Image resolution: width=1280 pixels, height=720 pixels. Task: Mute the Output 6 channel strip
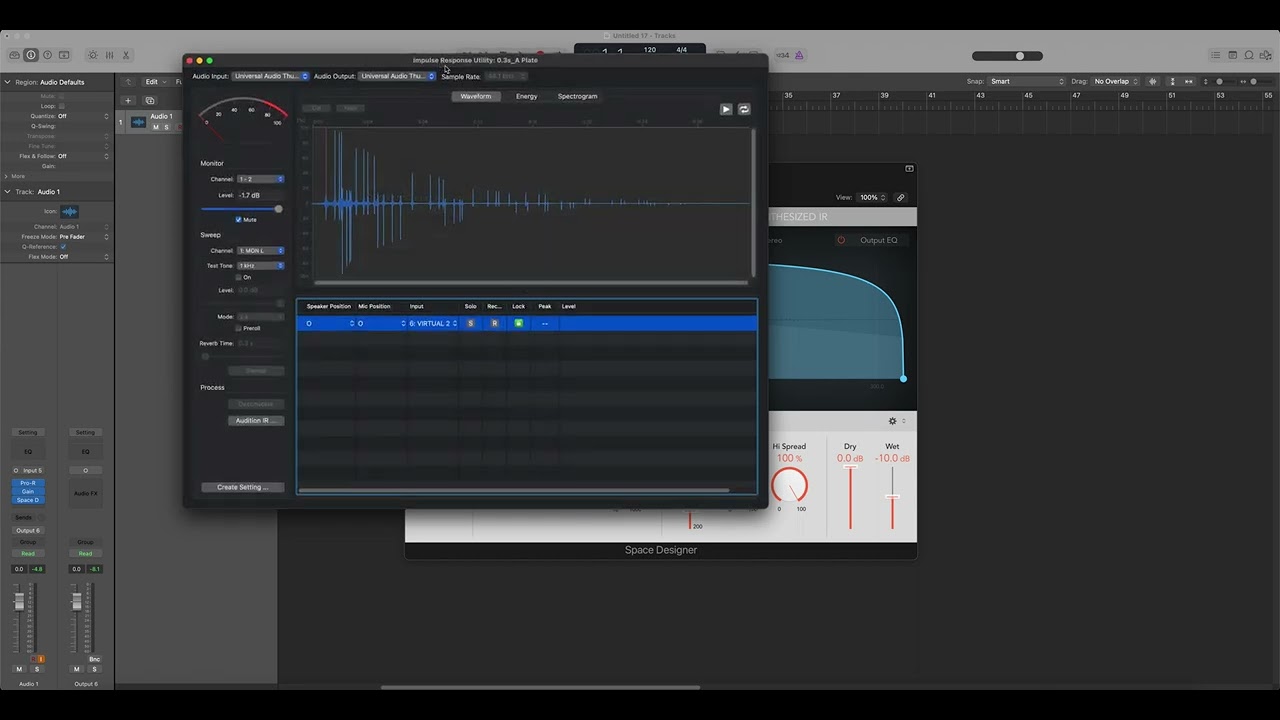(76, 669)
